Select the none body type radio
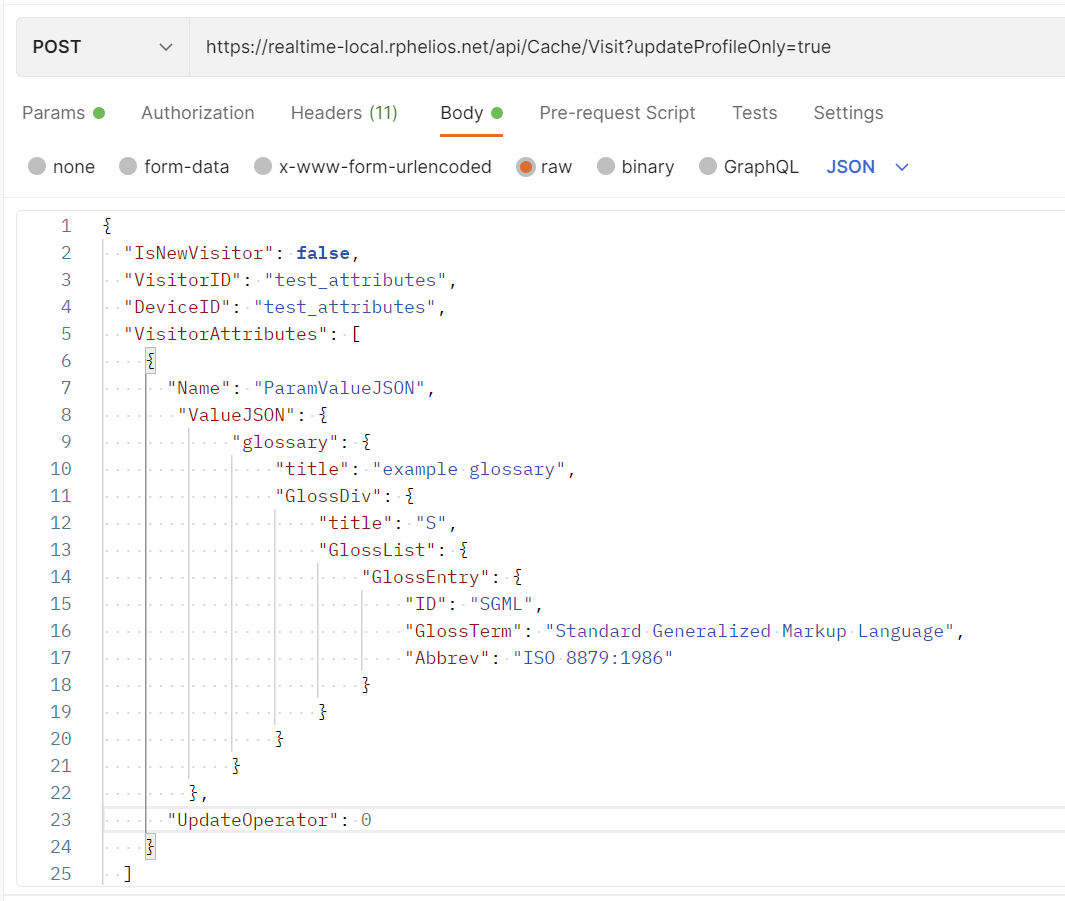Viewport: 1065px width, 901px height. 38,167
